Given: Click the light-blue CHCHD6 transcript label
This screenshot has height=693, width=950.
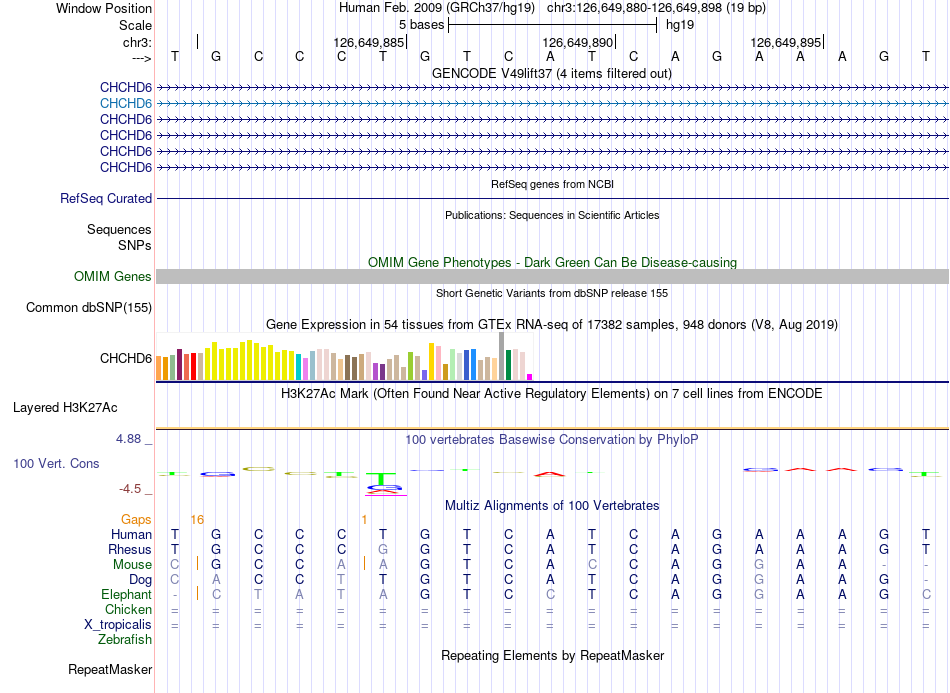Looking at the screenshot, I should click(x=125, y=104).
